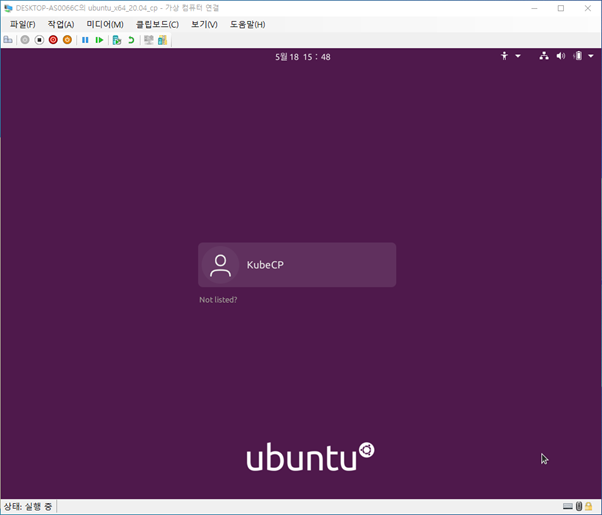Open the 도움말(H) menu
The image size is (602, 515).
click(247, 25)
